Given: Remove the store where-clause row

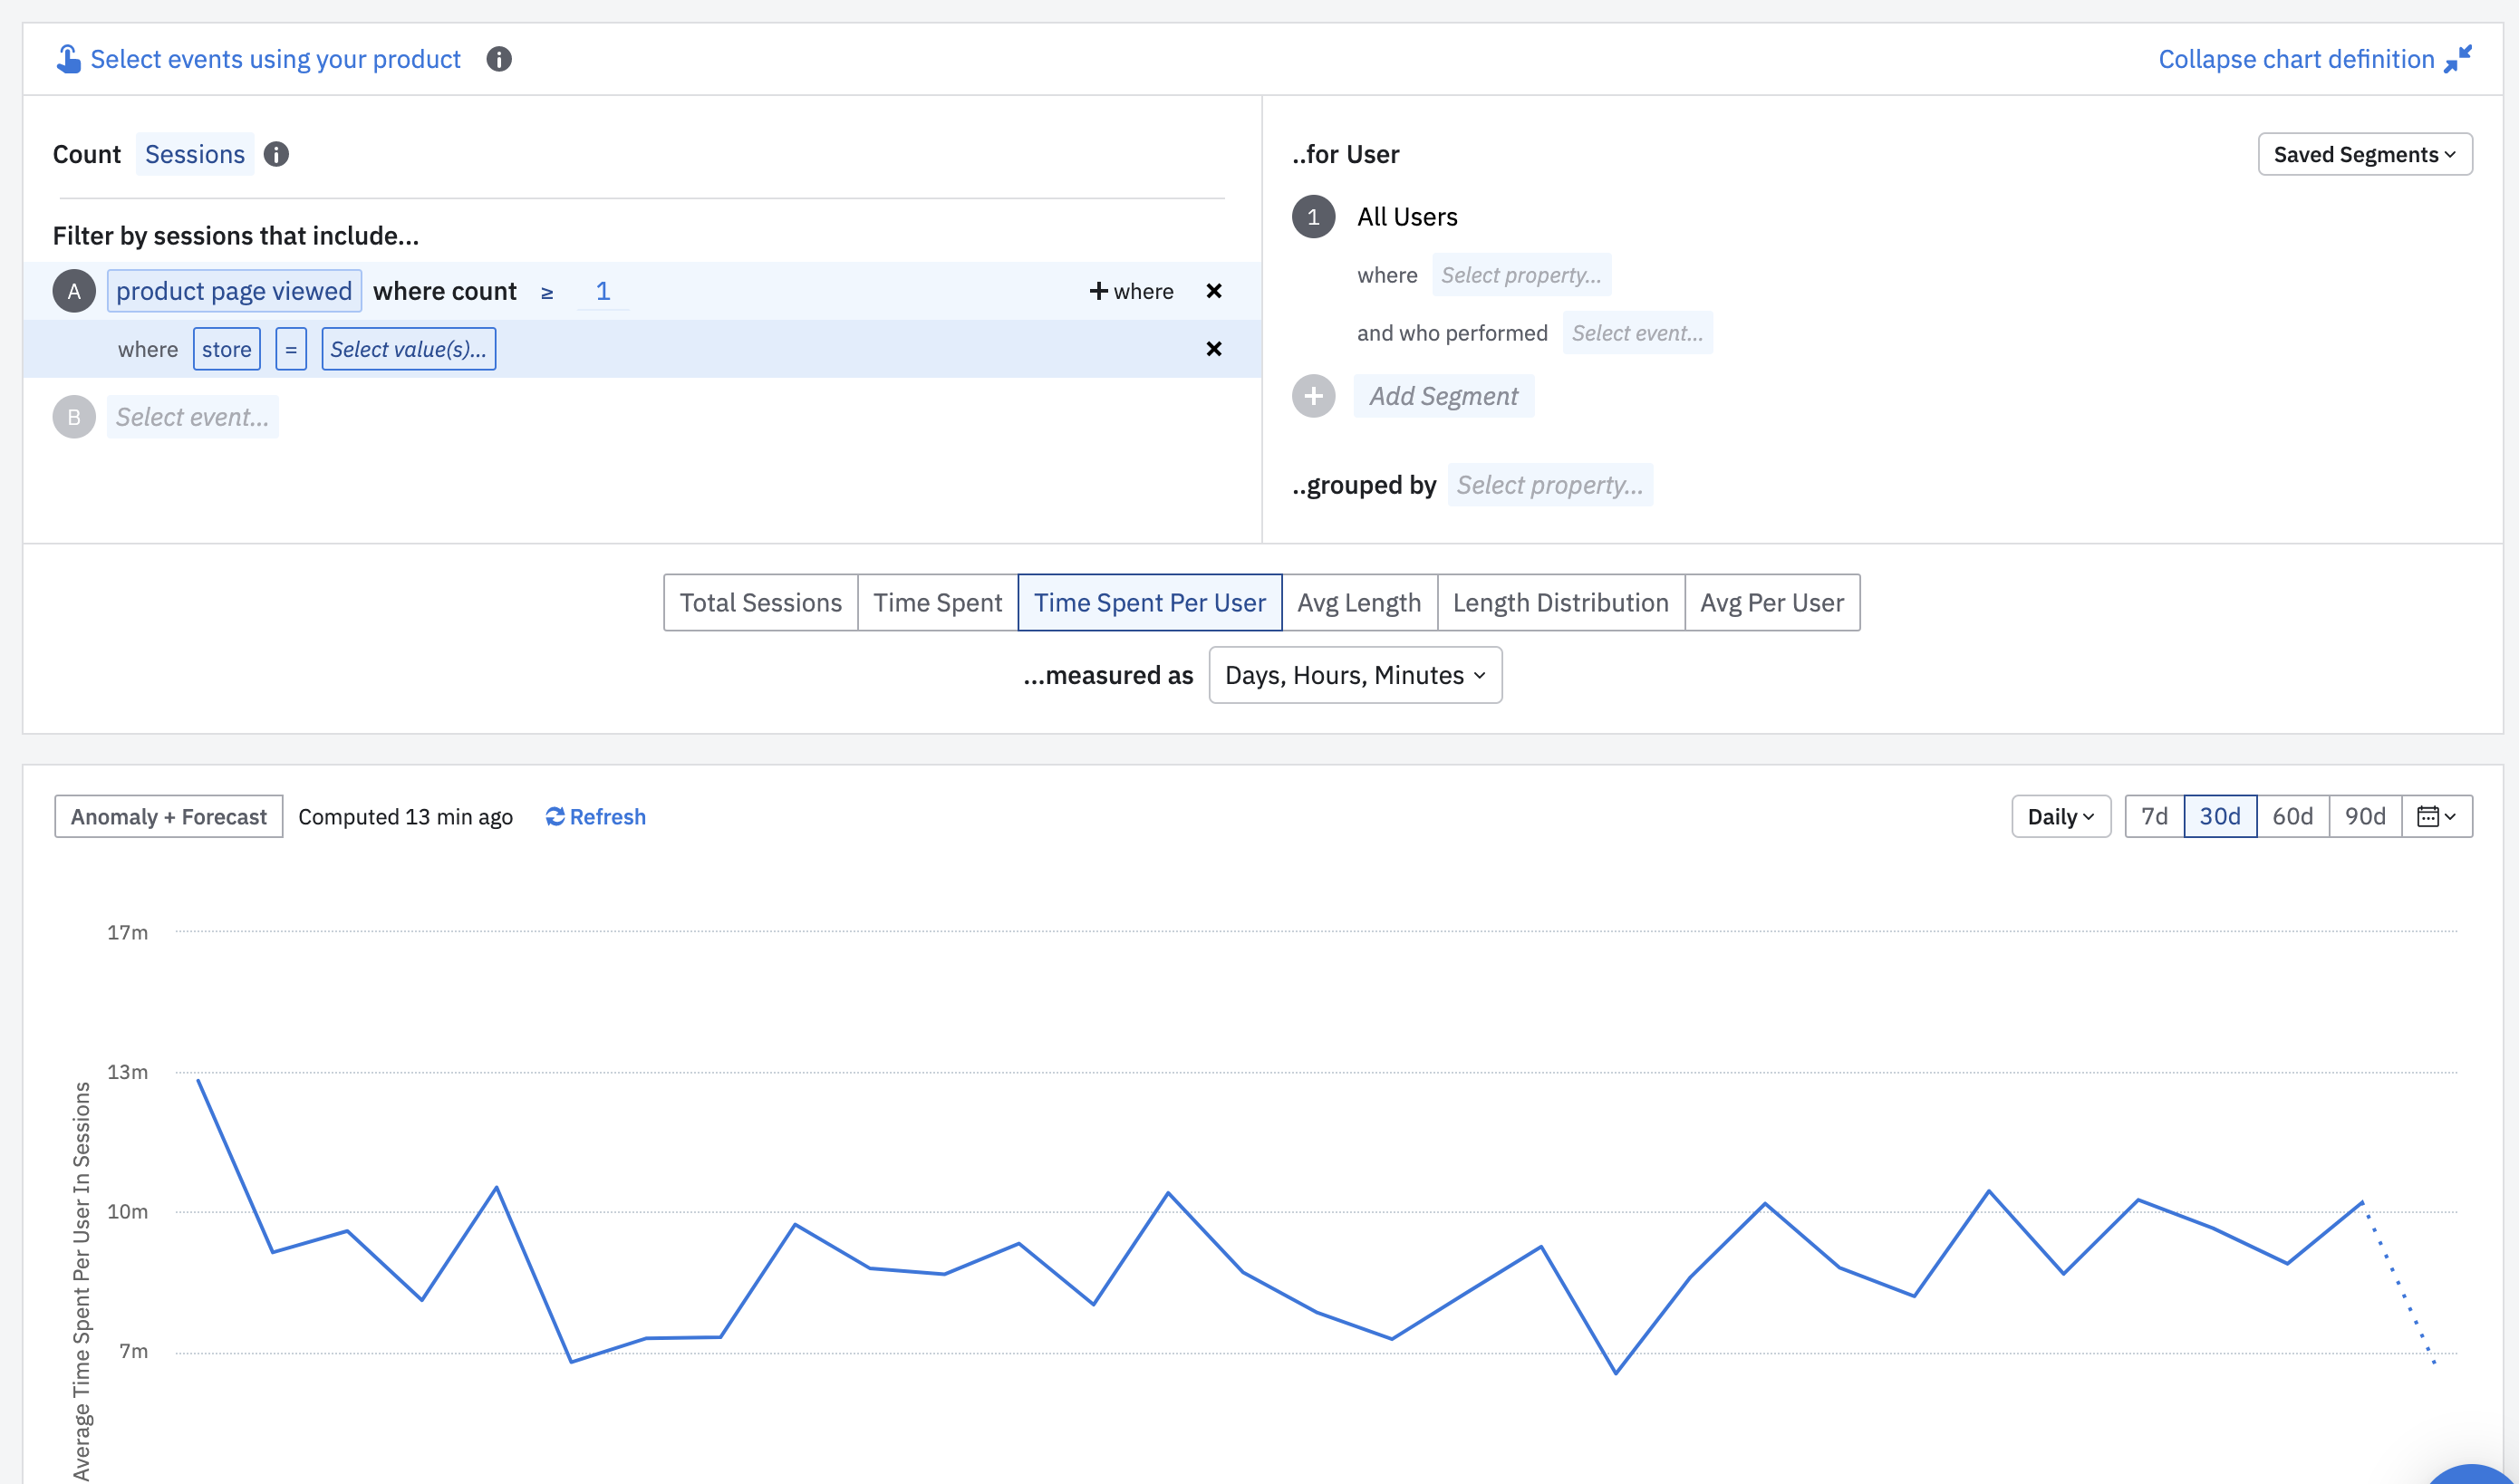Looking at the screenshot, I should [x=1213, y=349].
